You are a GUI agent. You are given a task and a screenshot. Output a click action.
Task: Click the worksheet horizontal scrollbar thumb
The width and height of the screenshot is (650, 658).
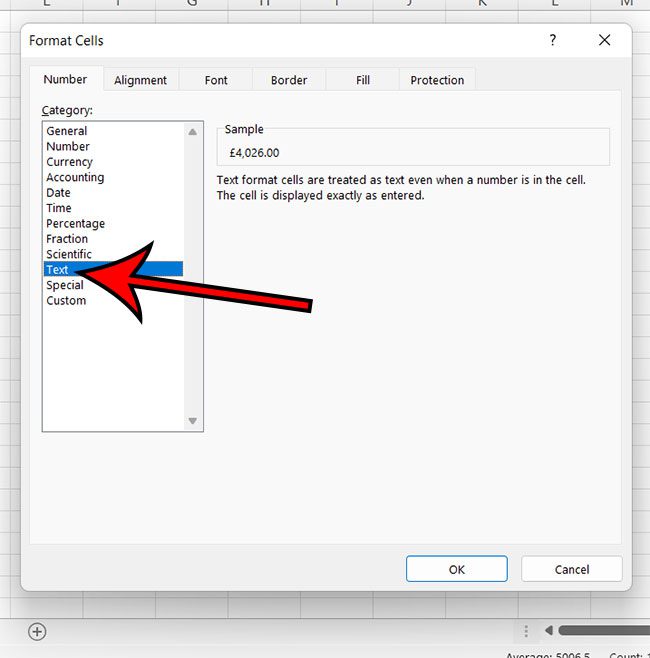(x=604, y=630)
